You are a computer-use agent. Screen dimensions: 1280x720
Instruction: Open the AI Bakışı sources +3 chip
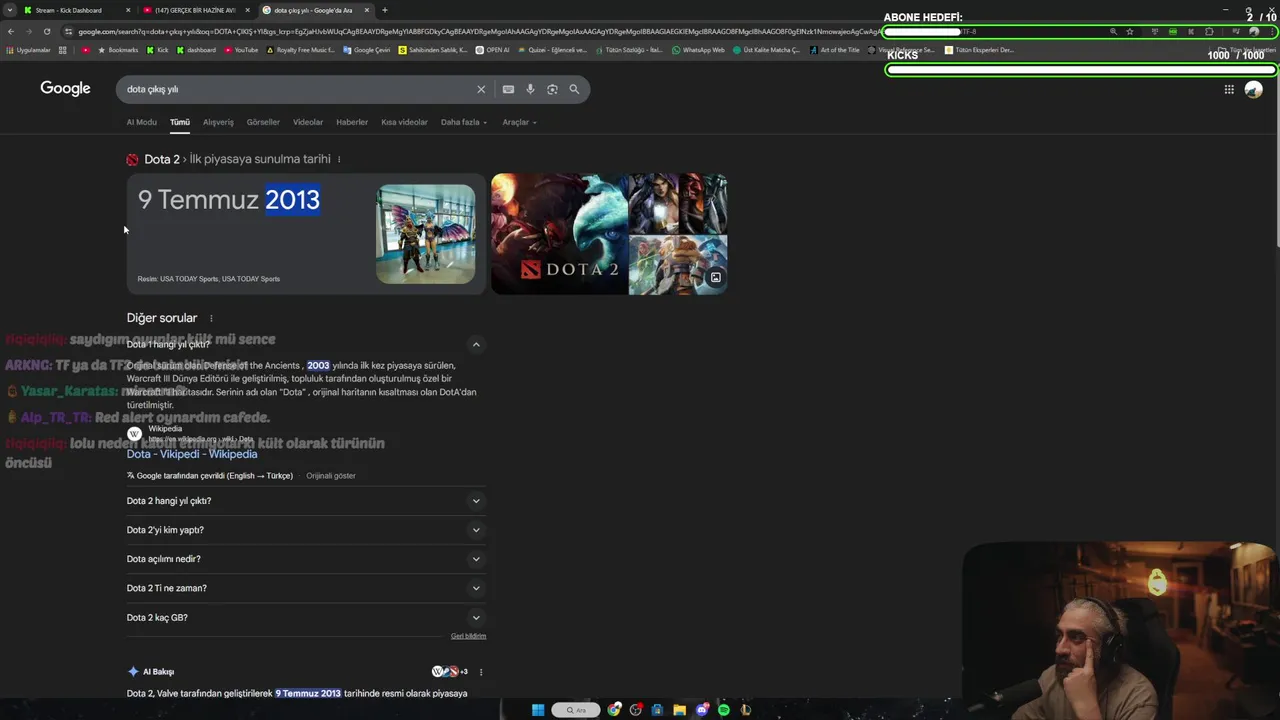[450, 672]
